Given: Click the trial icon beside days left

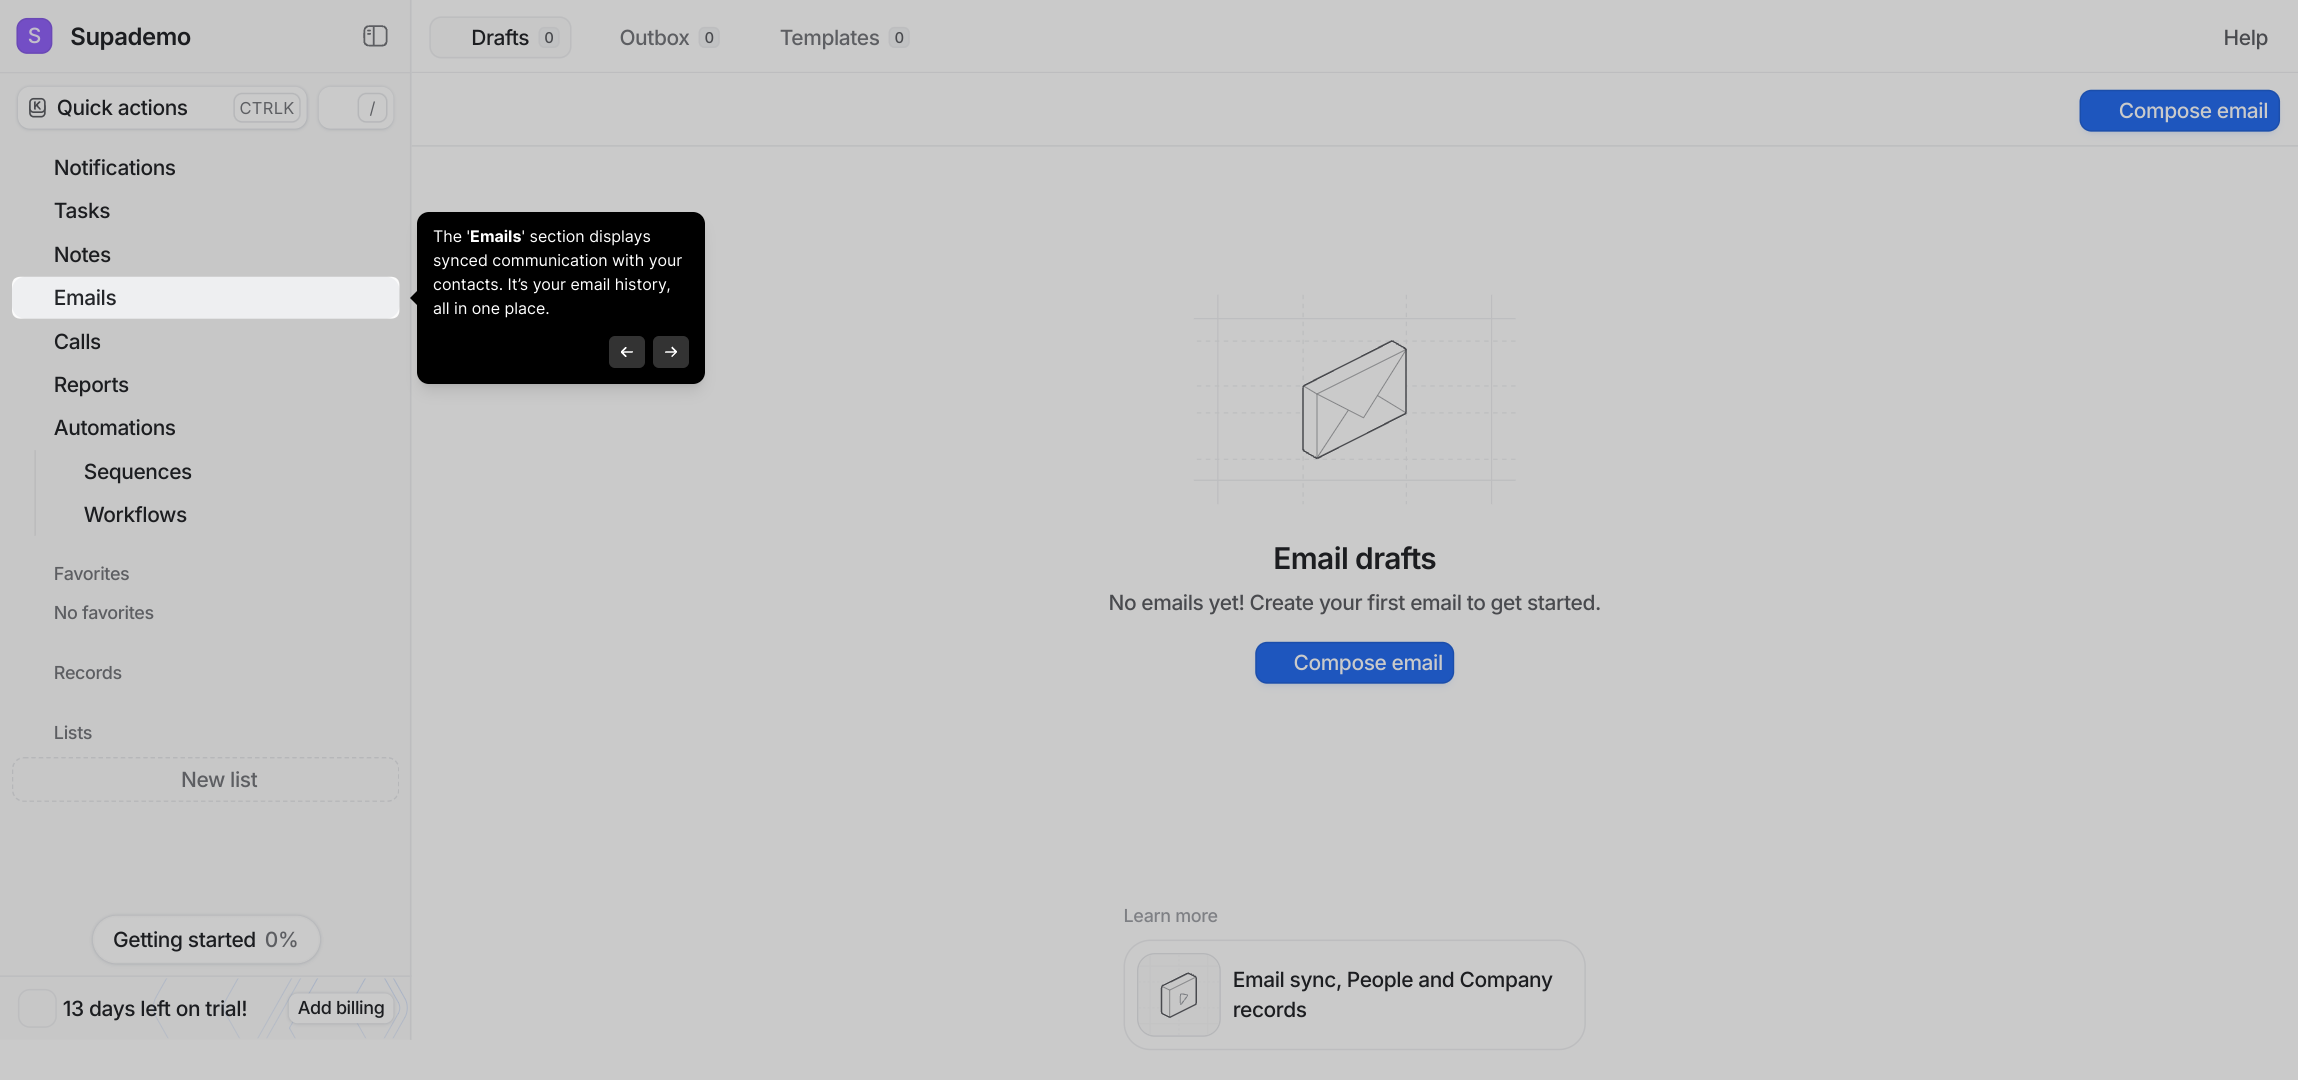Looking at the screenshot, I should (37, 1008).
